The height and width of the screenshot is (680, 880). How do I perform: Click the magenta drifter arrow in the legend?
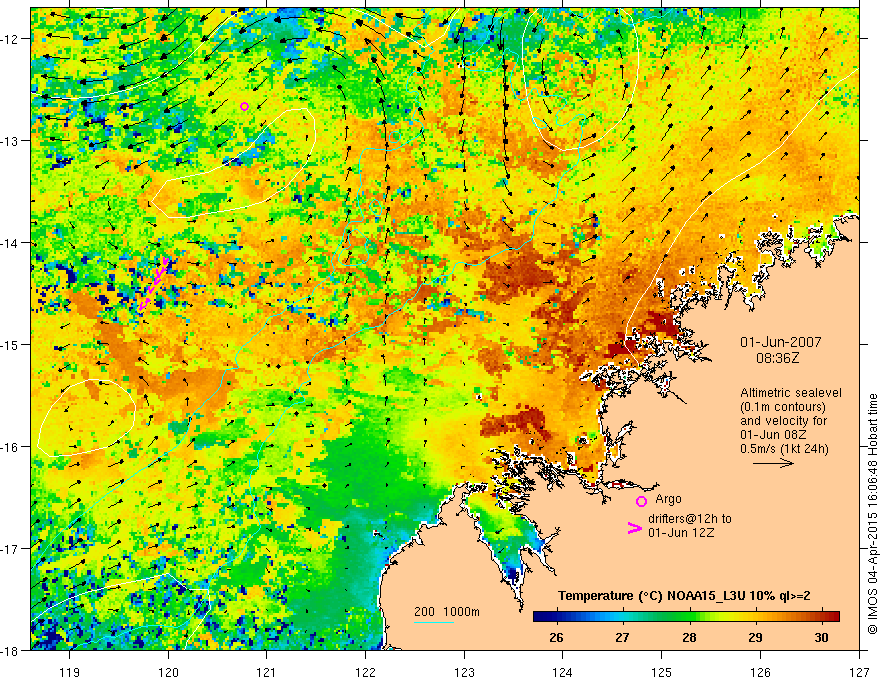[x=635, y=528]
